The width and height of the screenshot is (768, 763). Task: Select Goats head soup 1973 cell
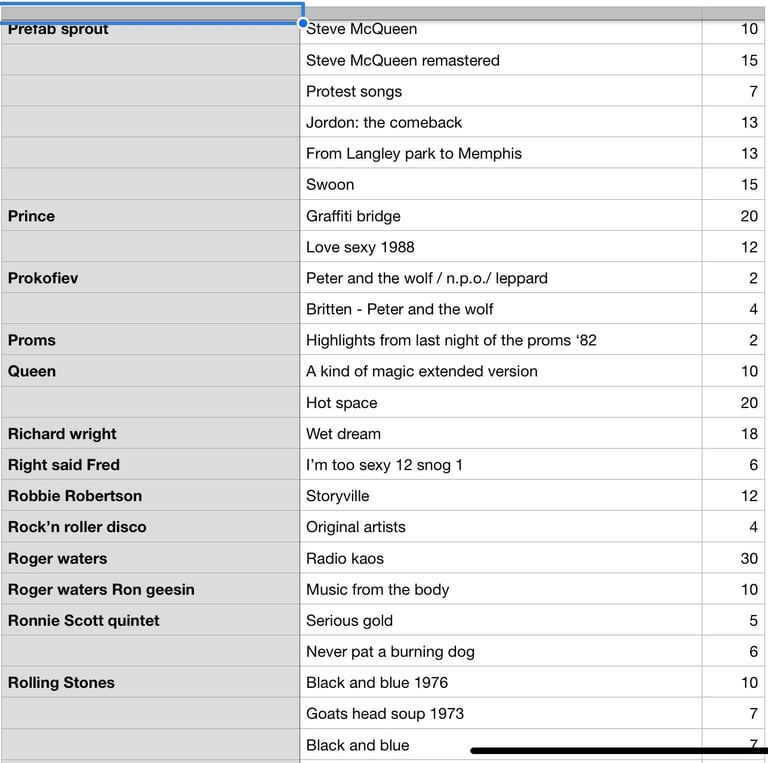tap(501, 713)
